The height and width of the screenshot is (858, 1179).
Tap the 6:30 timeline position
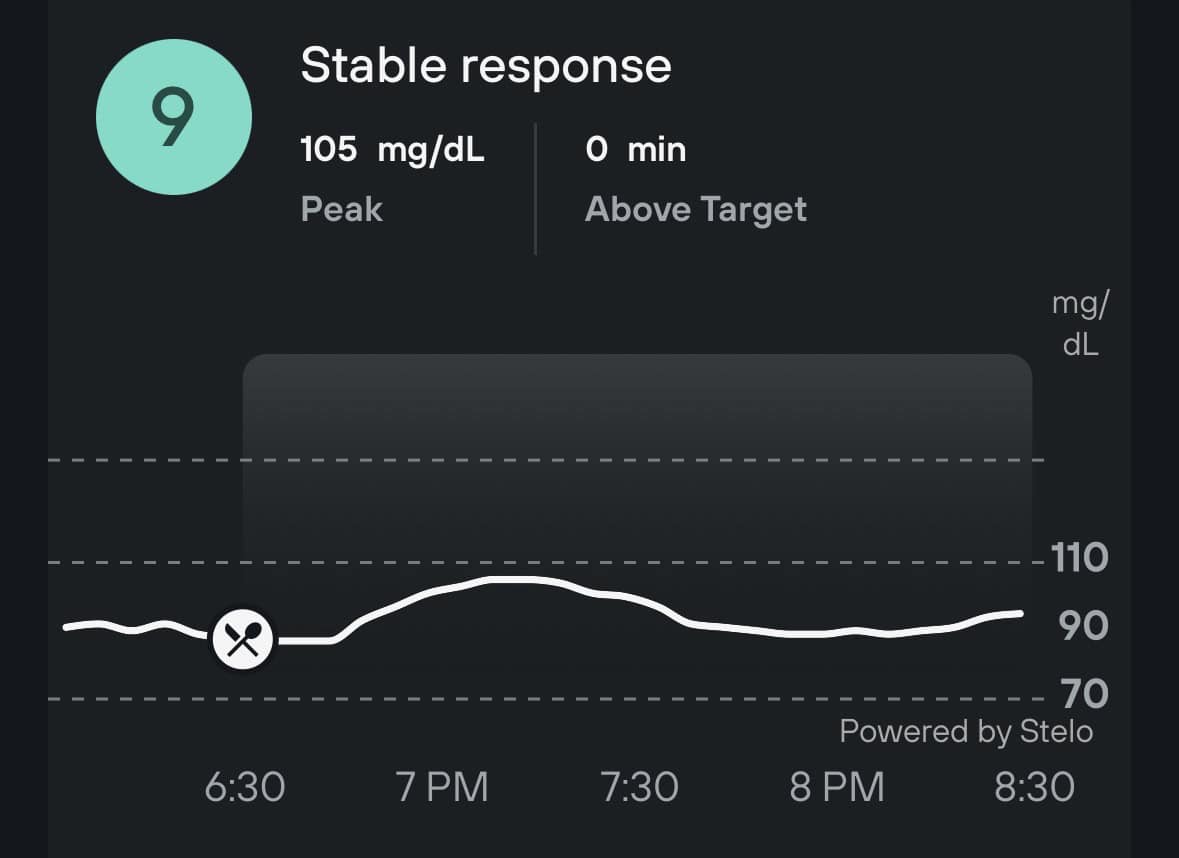point(247,787)
